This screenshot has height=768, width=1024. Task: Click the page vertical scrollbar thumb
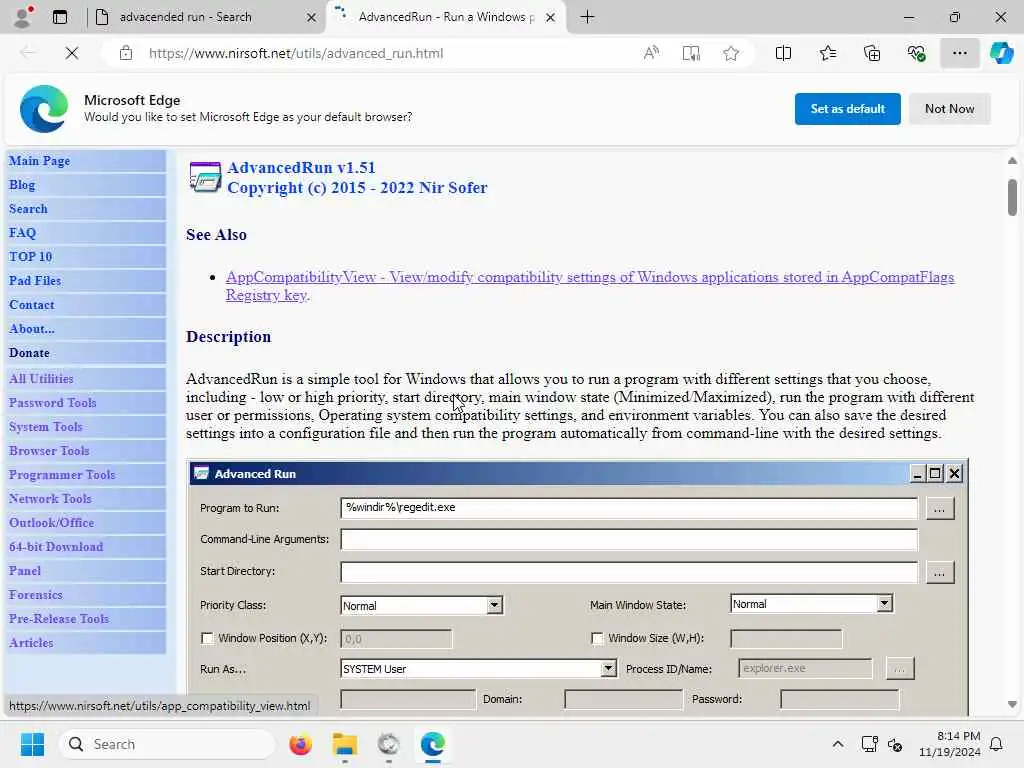(1012, 197)
